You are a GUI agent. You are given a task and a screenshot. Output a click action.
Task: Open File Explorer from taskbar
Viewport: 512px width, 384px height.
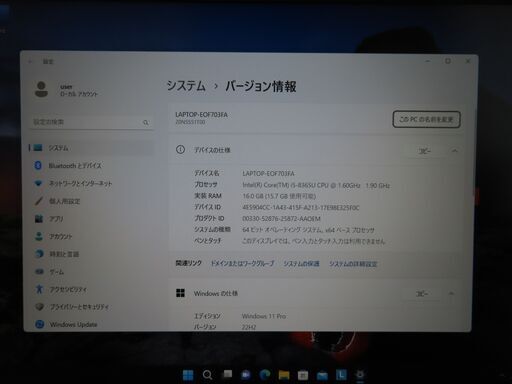tap(284, 375)
